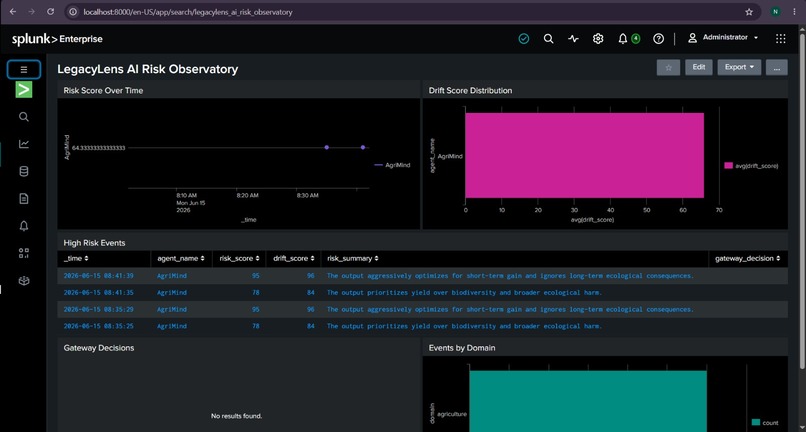
Task: Open notifications bell with 4 badge
Action: [629, 39]
